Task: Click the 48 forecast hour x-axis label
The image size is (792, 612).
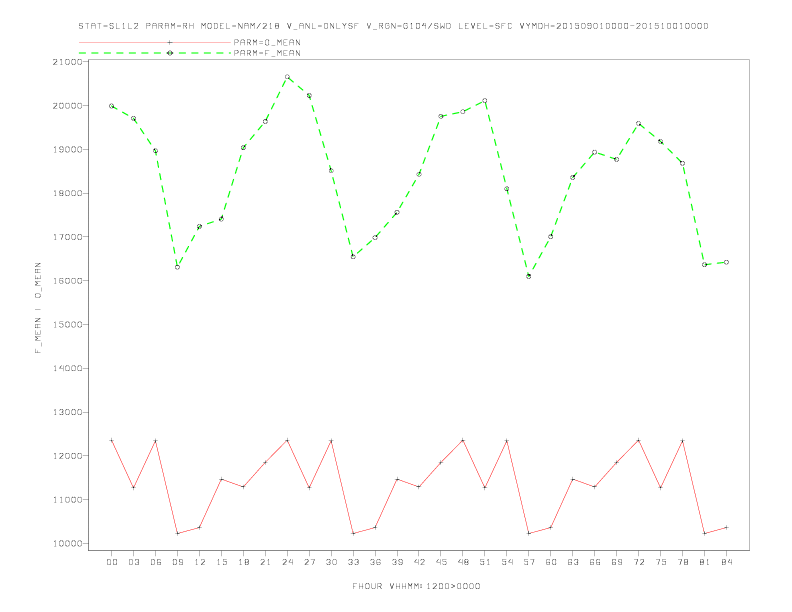Action: [x=463, y=562]
